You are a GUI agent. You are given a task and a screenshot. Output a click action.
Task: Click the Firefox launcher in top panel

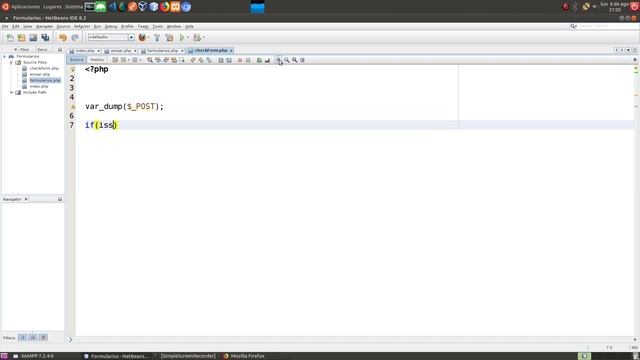(x=164, y=7)
